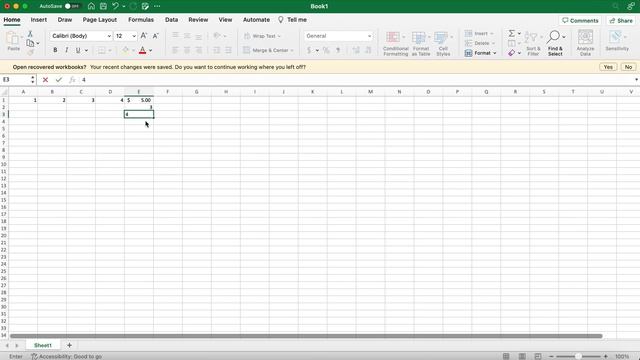640x360 pixels.
Task: Open Cell Styles gallery
Action: click(x=443, y=43)
